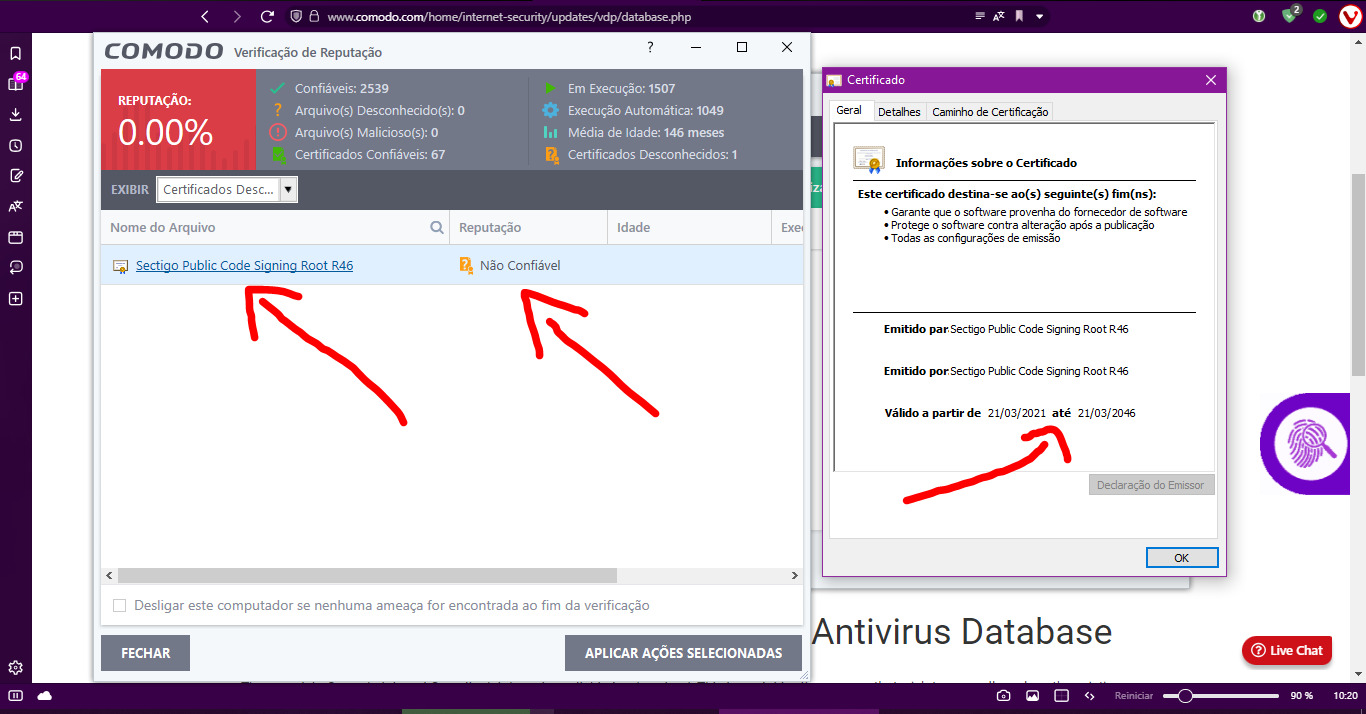Bookmark this page from address bar
The width and height of the screenshot is (1366, 714).
coord(1019,16)
